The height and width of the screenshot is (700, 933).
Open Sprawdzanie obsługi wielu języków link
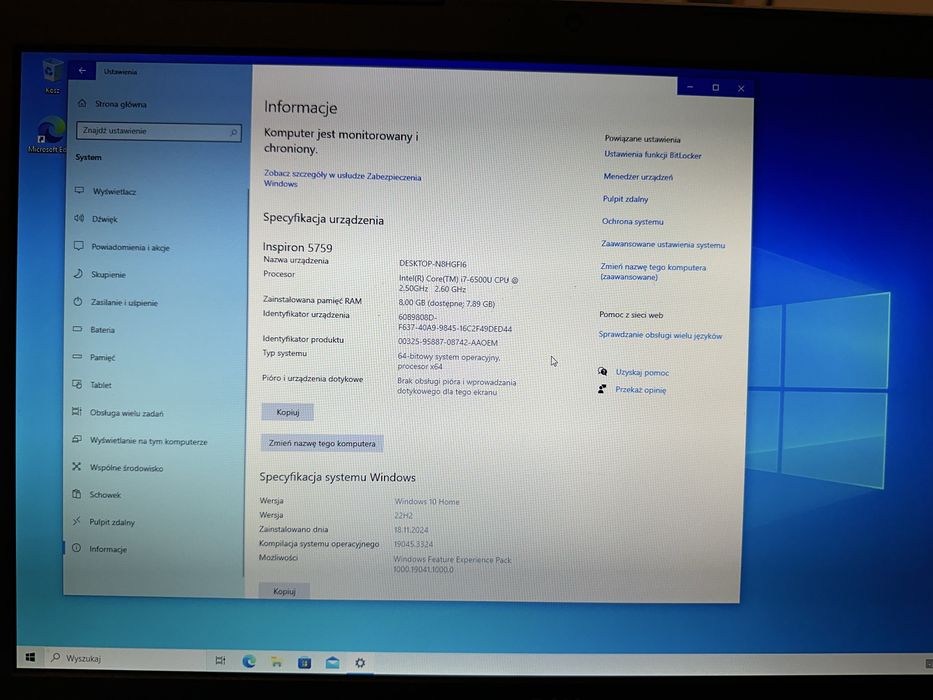click(660, 335)
